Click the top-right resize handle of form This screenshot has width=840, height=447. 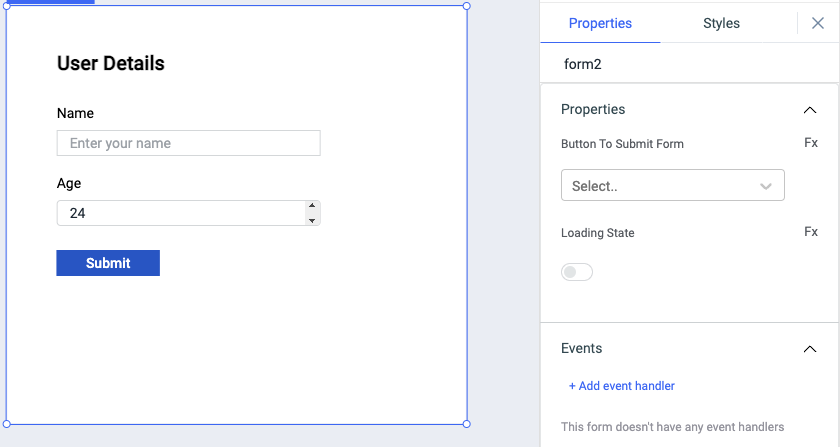point(467,6)
